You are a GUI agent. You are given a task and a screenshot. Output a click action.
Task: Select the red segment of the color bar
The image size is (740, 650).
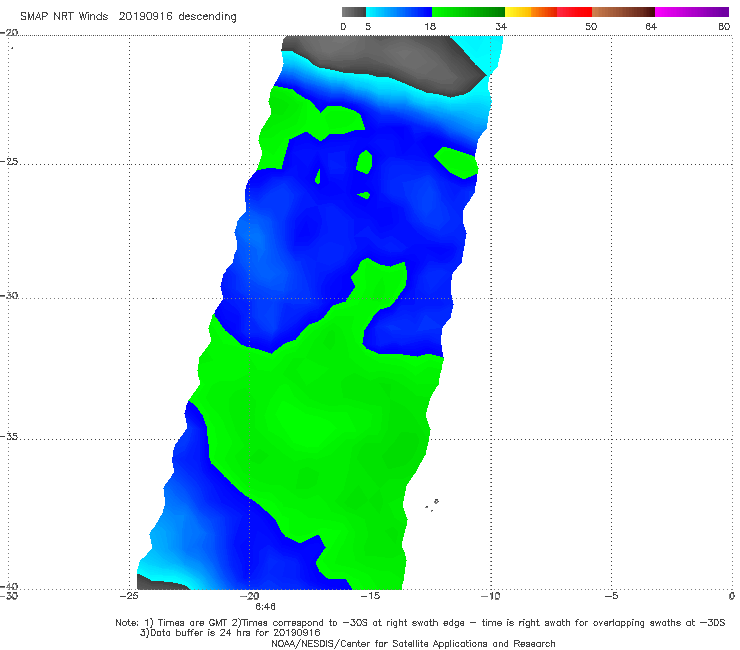point(574,12)
